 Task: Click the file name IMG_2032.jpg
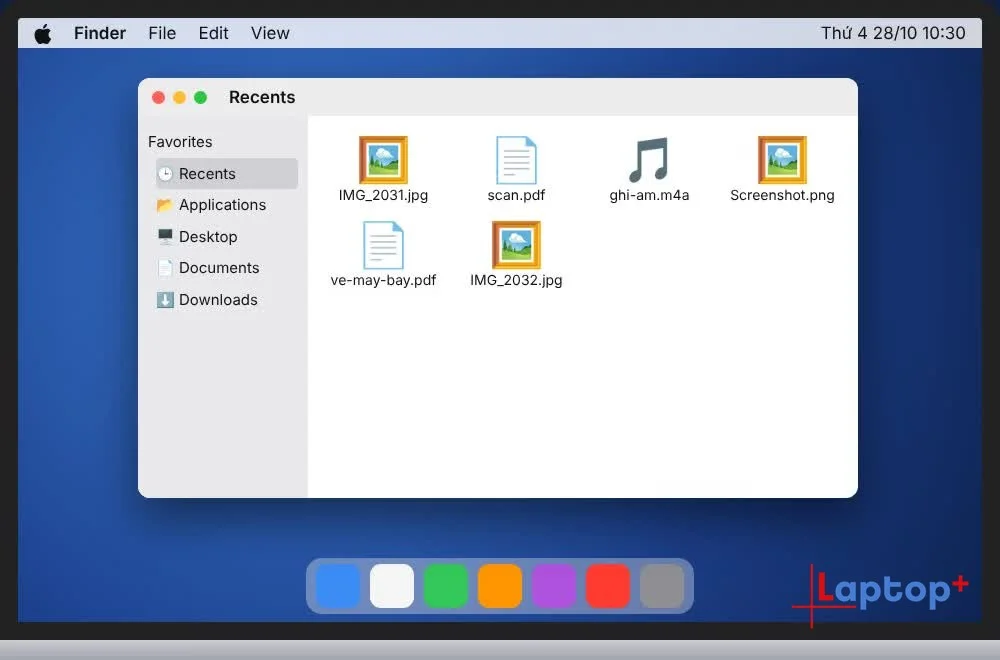[516, 280]
